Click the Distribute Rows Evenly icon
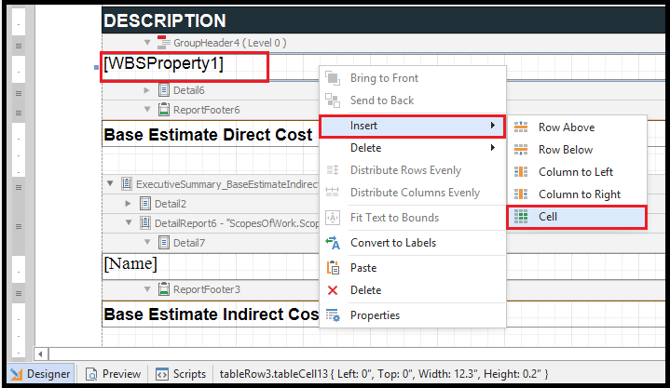The image size is (670, 388). (x=332, y=170)
